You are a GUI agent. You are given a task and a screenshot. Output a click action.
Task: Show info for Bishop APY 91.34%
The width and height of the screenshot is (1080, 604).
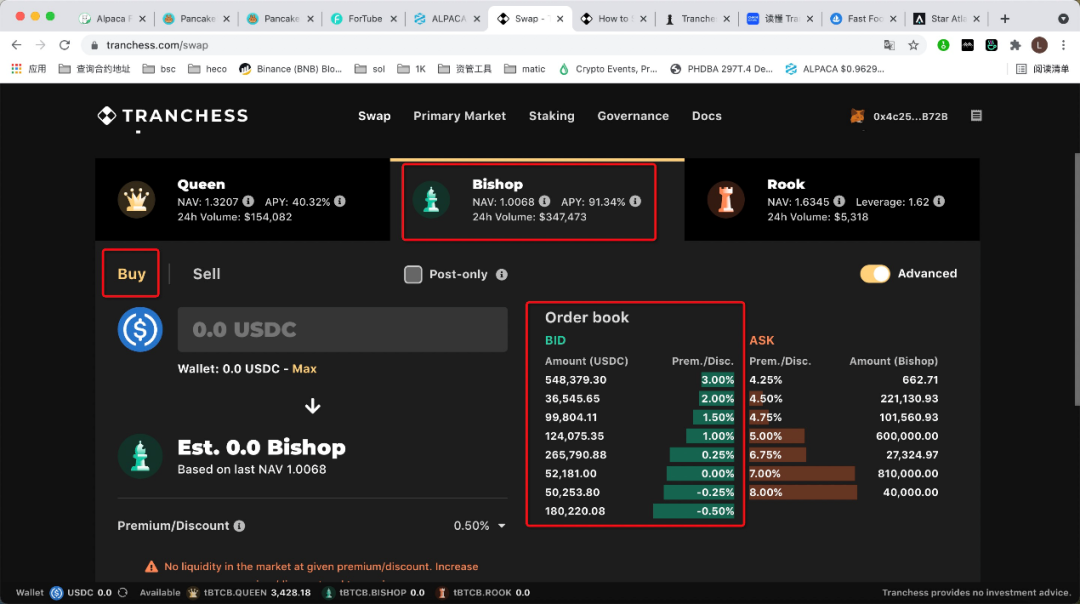point(635,201)
